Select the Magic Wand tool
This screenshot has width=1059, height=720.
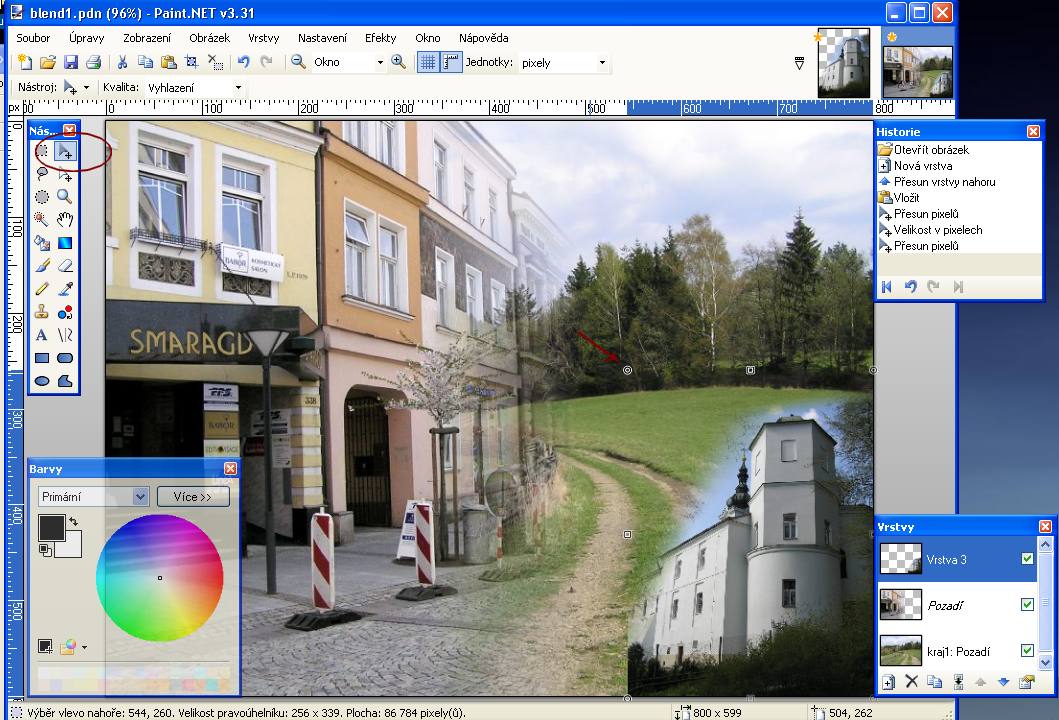(42, 219)
